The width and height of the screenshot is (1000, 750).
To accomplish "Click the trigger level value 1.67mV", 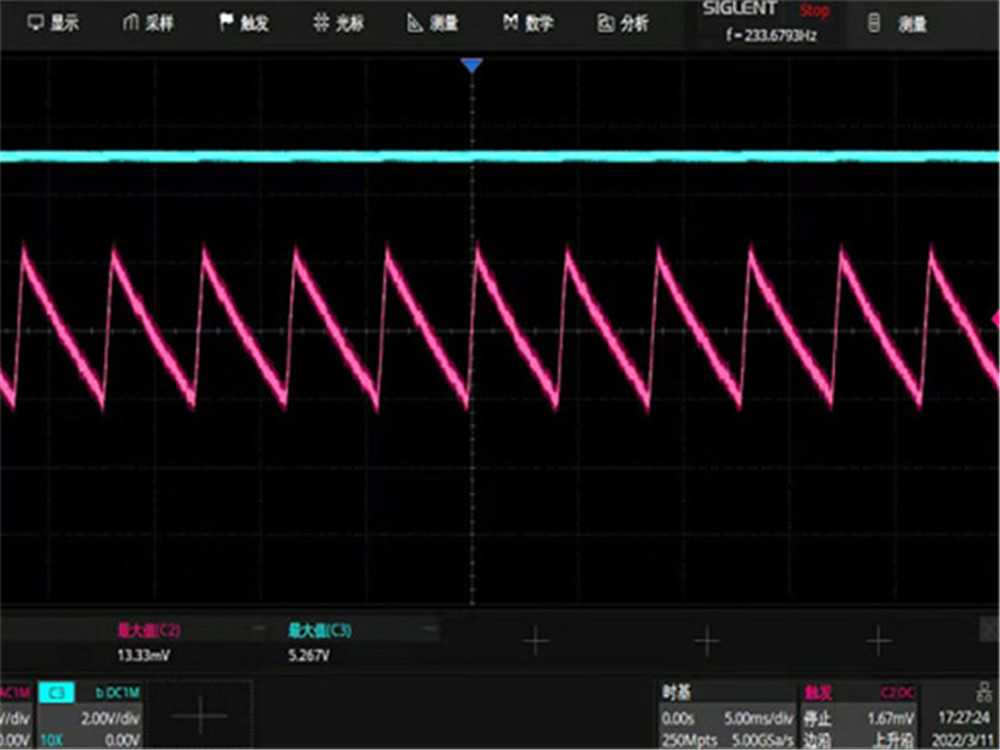I will point(891,719).
